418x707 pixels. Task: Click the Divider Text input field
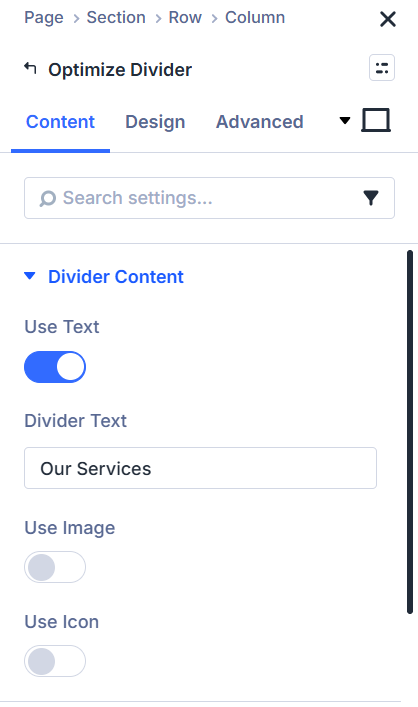[200, 468]
